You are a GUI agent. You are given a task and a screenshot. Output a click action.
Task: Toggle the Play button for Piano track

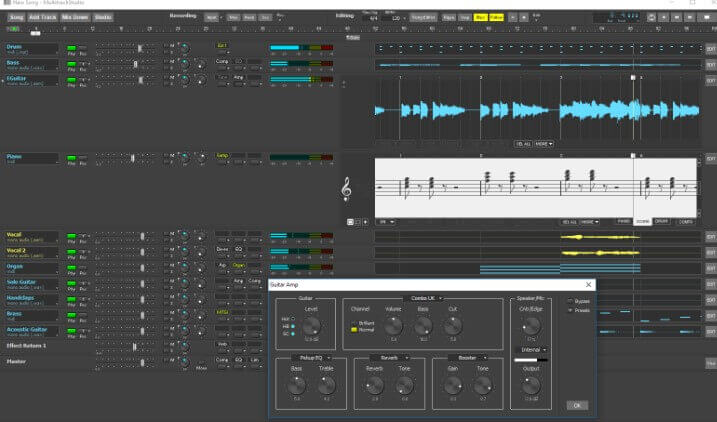click(x=71, y=158)
